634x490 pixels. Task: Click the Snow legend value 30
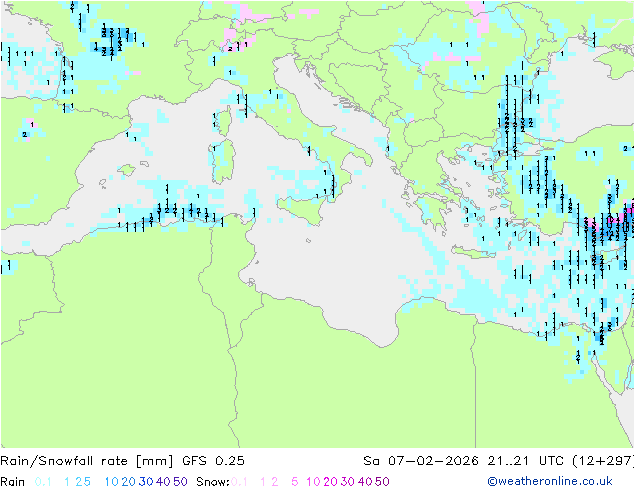pyautogui.click(x=348, y=482)
